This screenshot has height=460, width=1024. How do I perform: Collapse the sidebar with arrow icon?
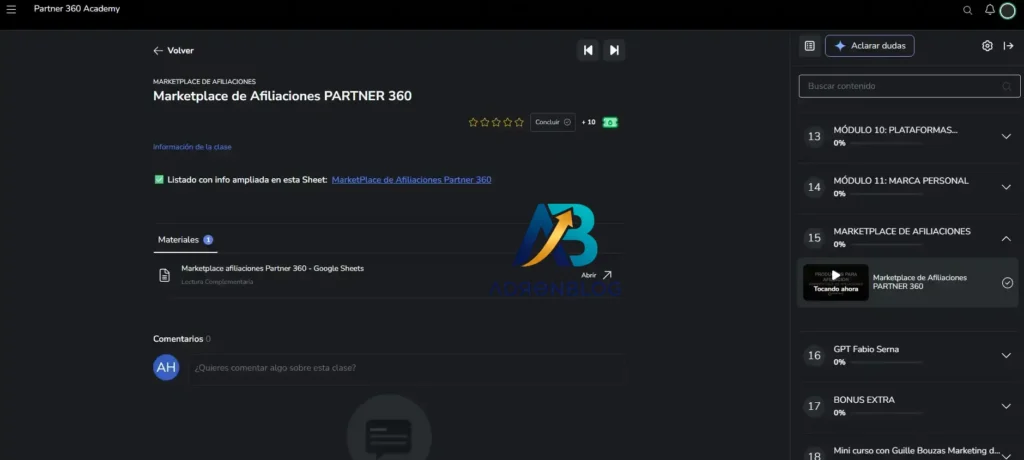(1008, 46)
